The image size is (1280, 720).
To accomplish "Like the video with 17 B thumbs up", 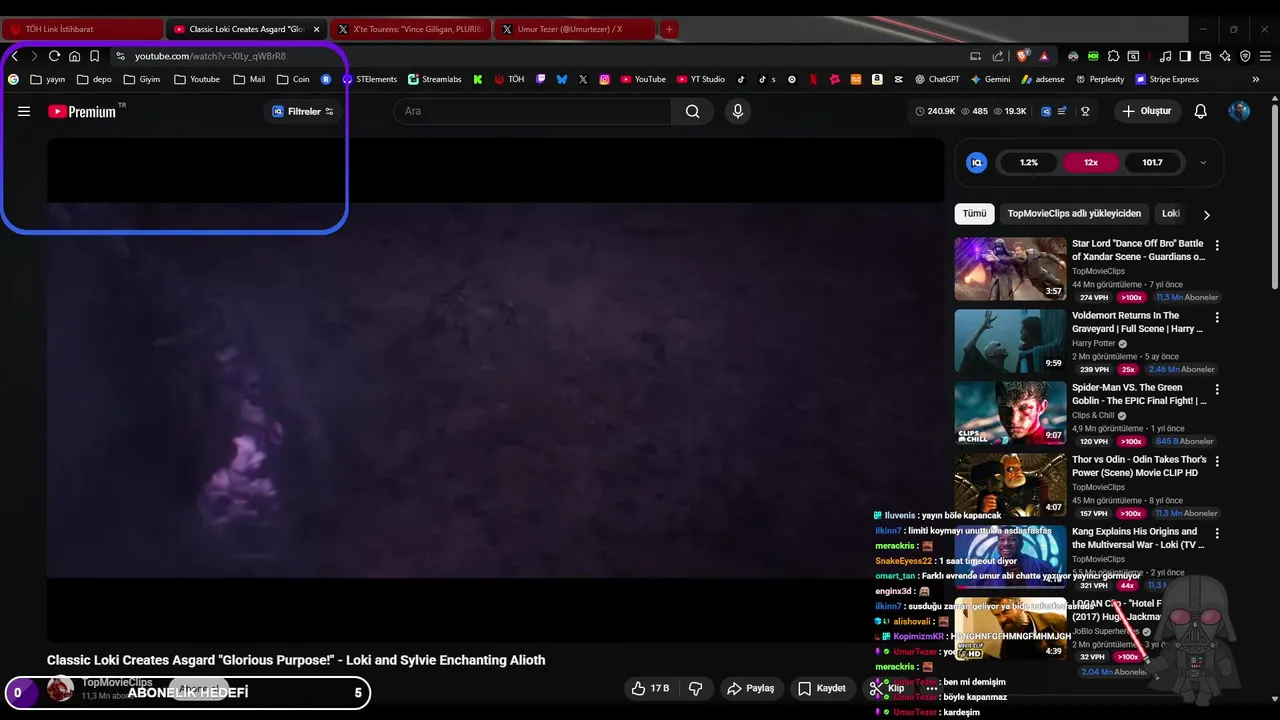I will (649, 688).
